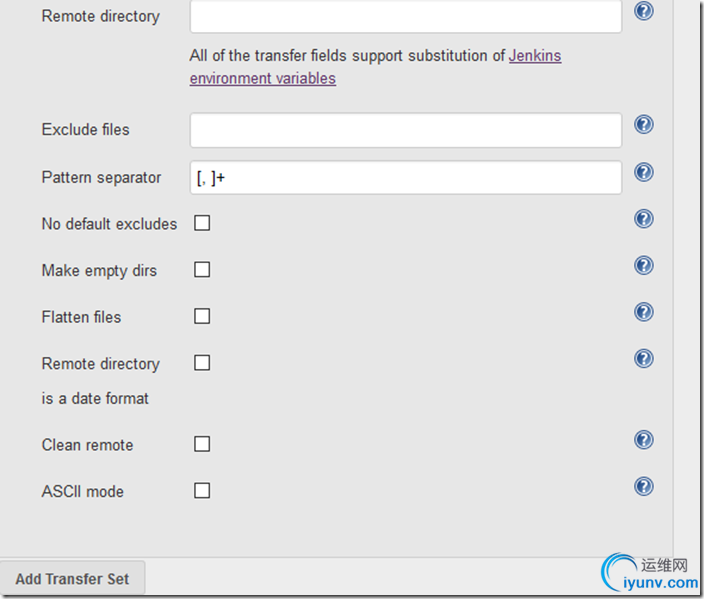Image resolution: width=704 pixels, height=599 pixels.
Task: Focus the Remote directory text field
Action: (x=406, y=16)
